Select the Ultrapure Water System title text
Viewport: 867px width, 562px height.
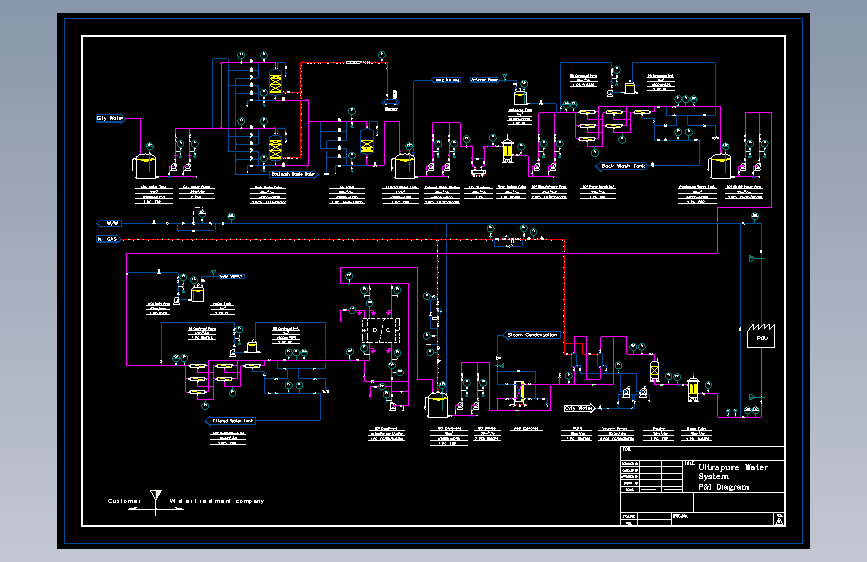(x=733, y=471)
